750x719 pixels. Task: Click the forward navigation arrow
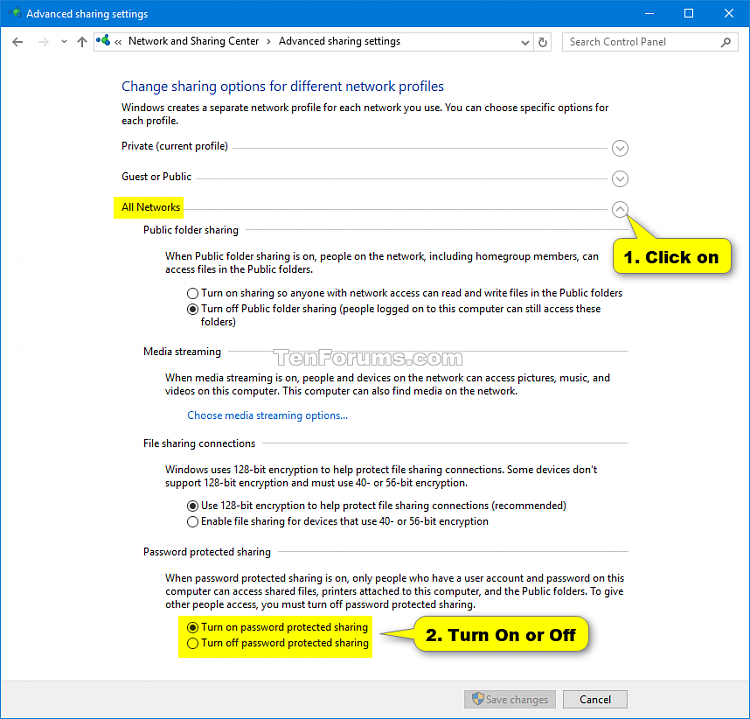point(44,42)
